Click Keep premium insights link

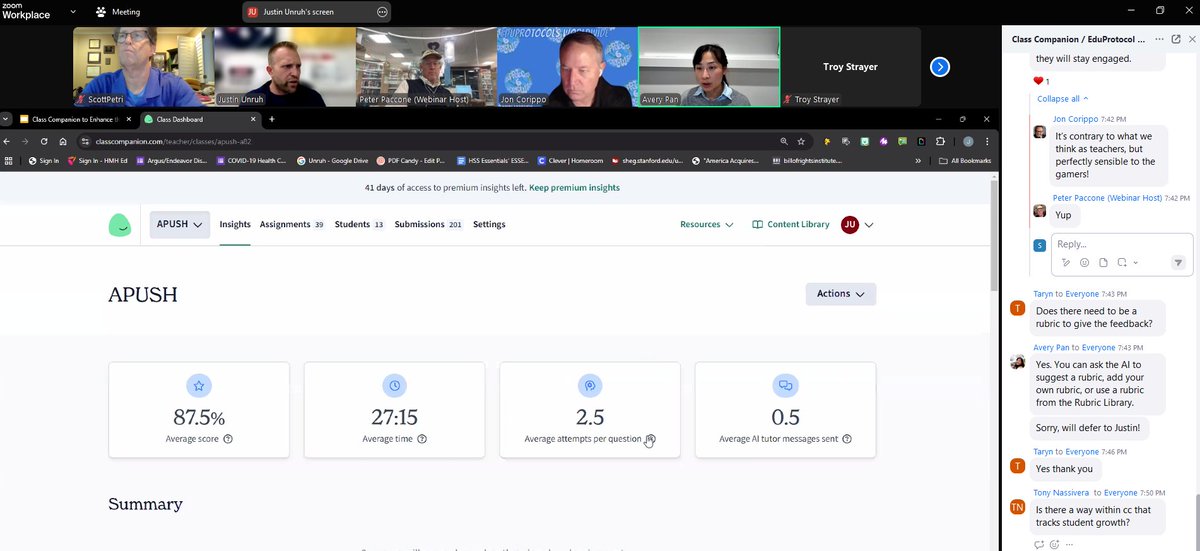pyautogui.click(x=574, y=188)
